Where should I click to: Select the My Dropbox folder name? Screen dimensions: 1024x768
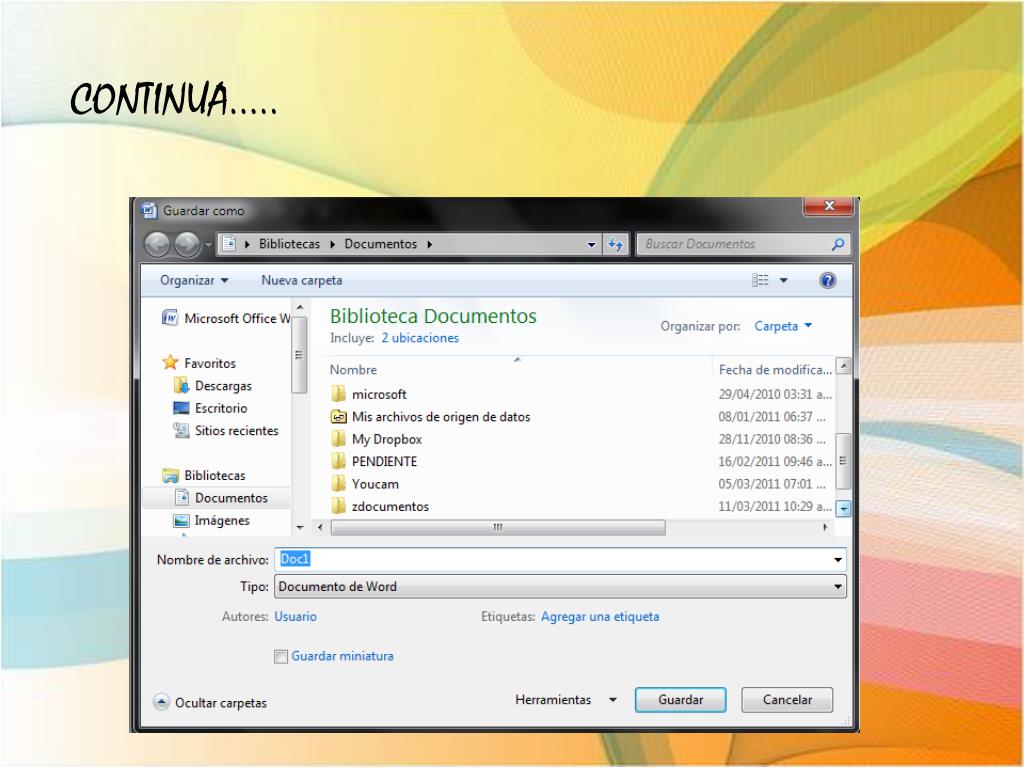(387, 439)
